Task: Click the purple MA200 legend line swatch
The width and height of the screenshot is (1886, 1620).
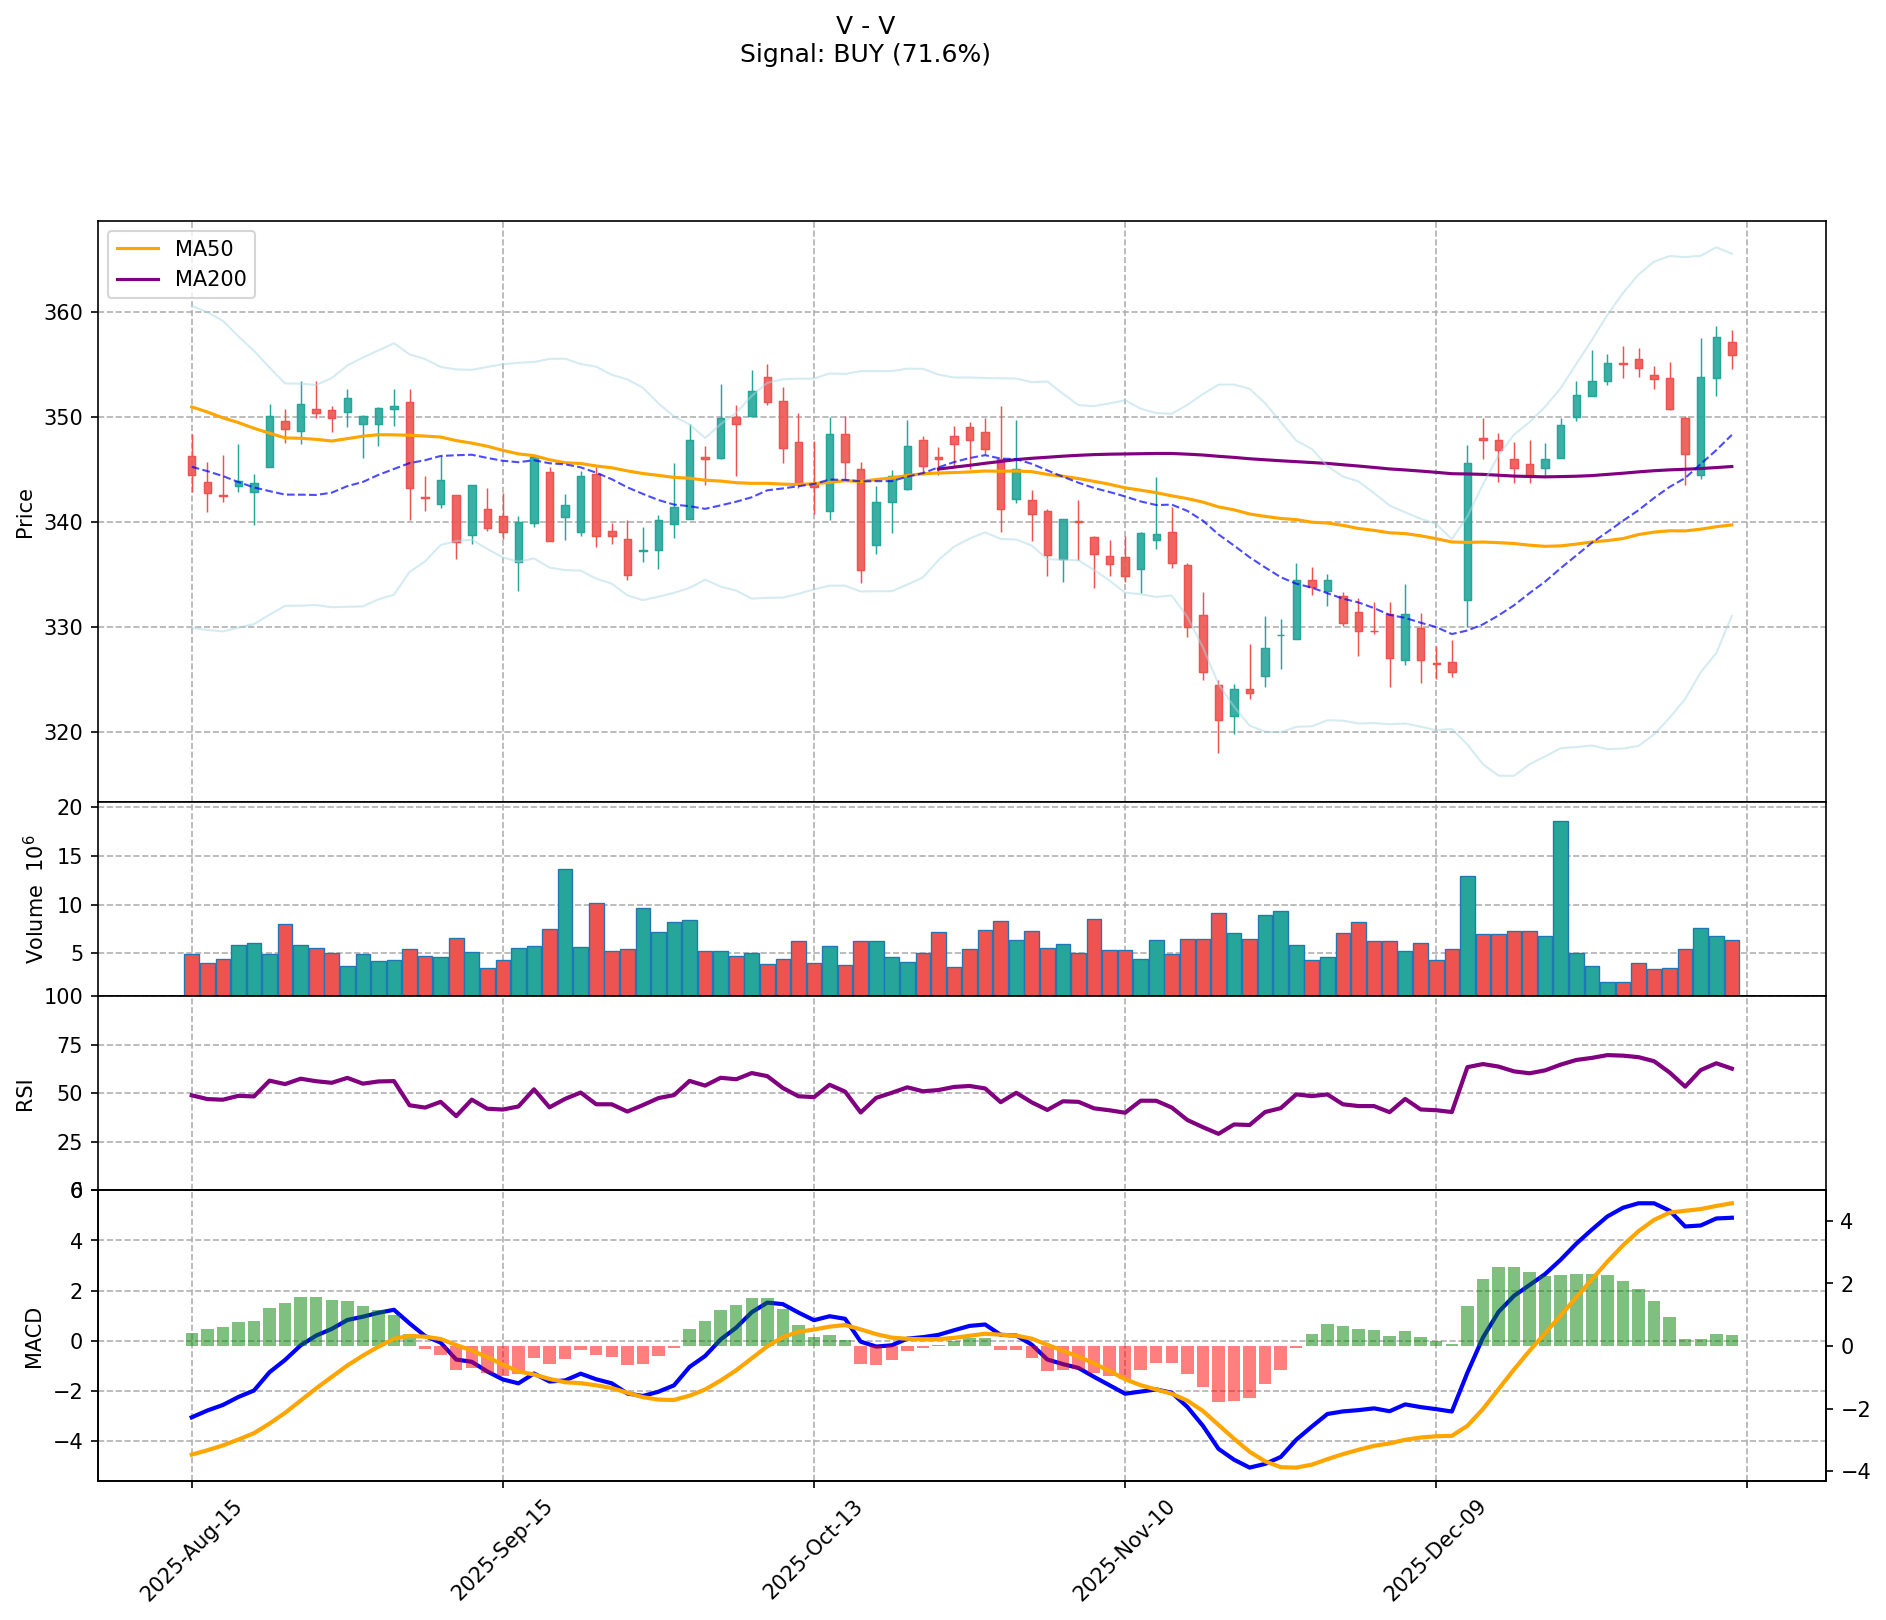Action: pos(137,279)
